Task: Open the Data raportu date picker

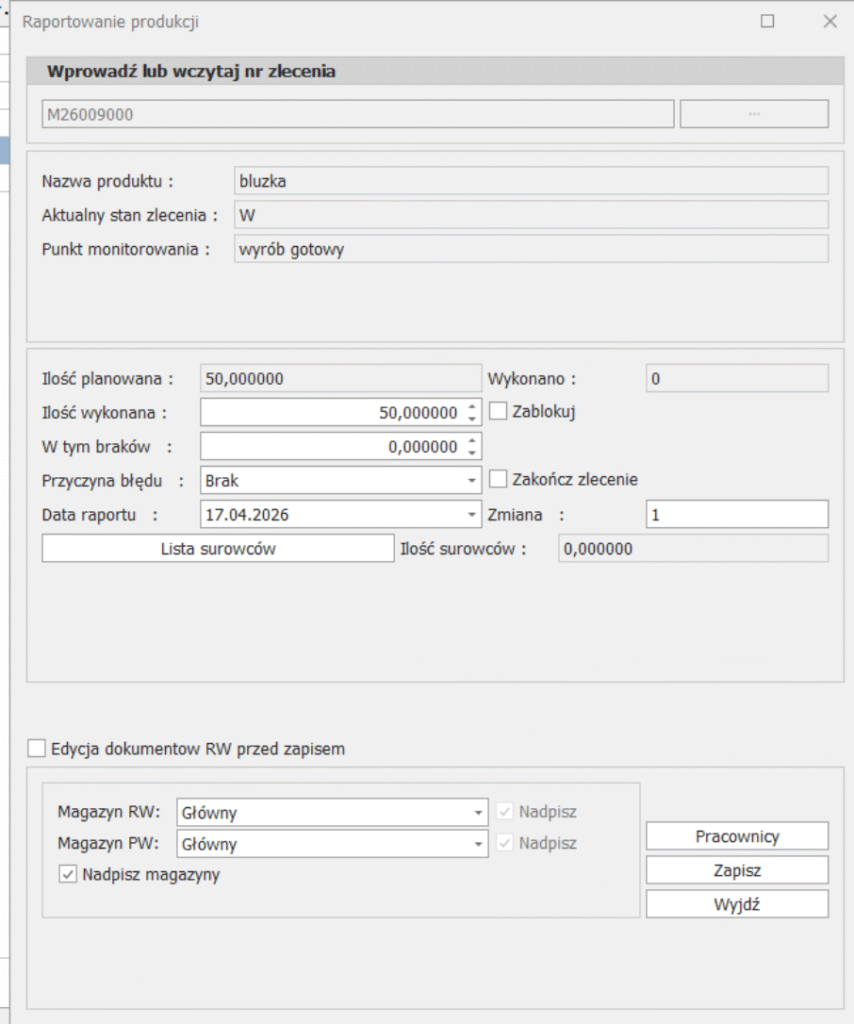Action: 471,515
